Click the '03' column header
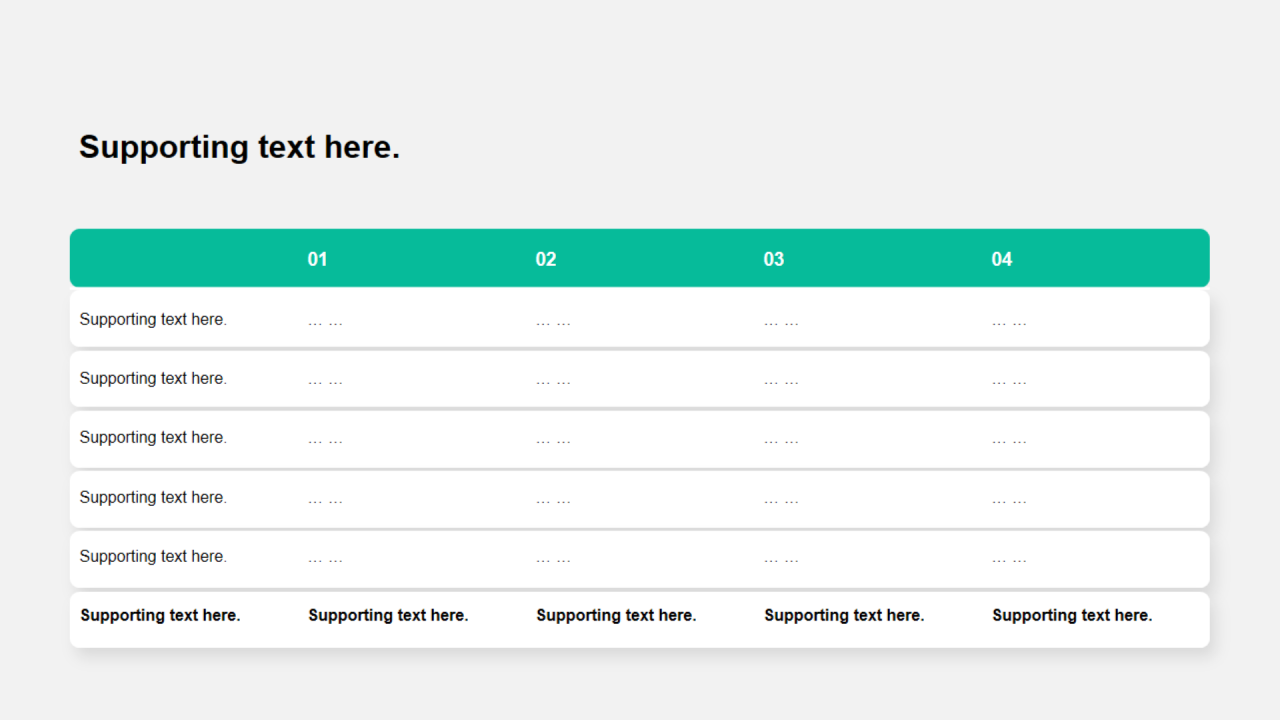The height and width of the screenshot is (720, 1280). (773, 259)
